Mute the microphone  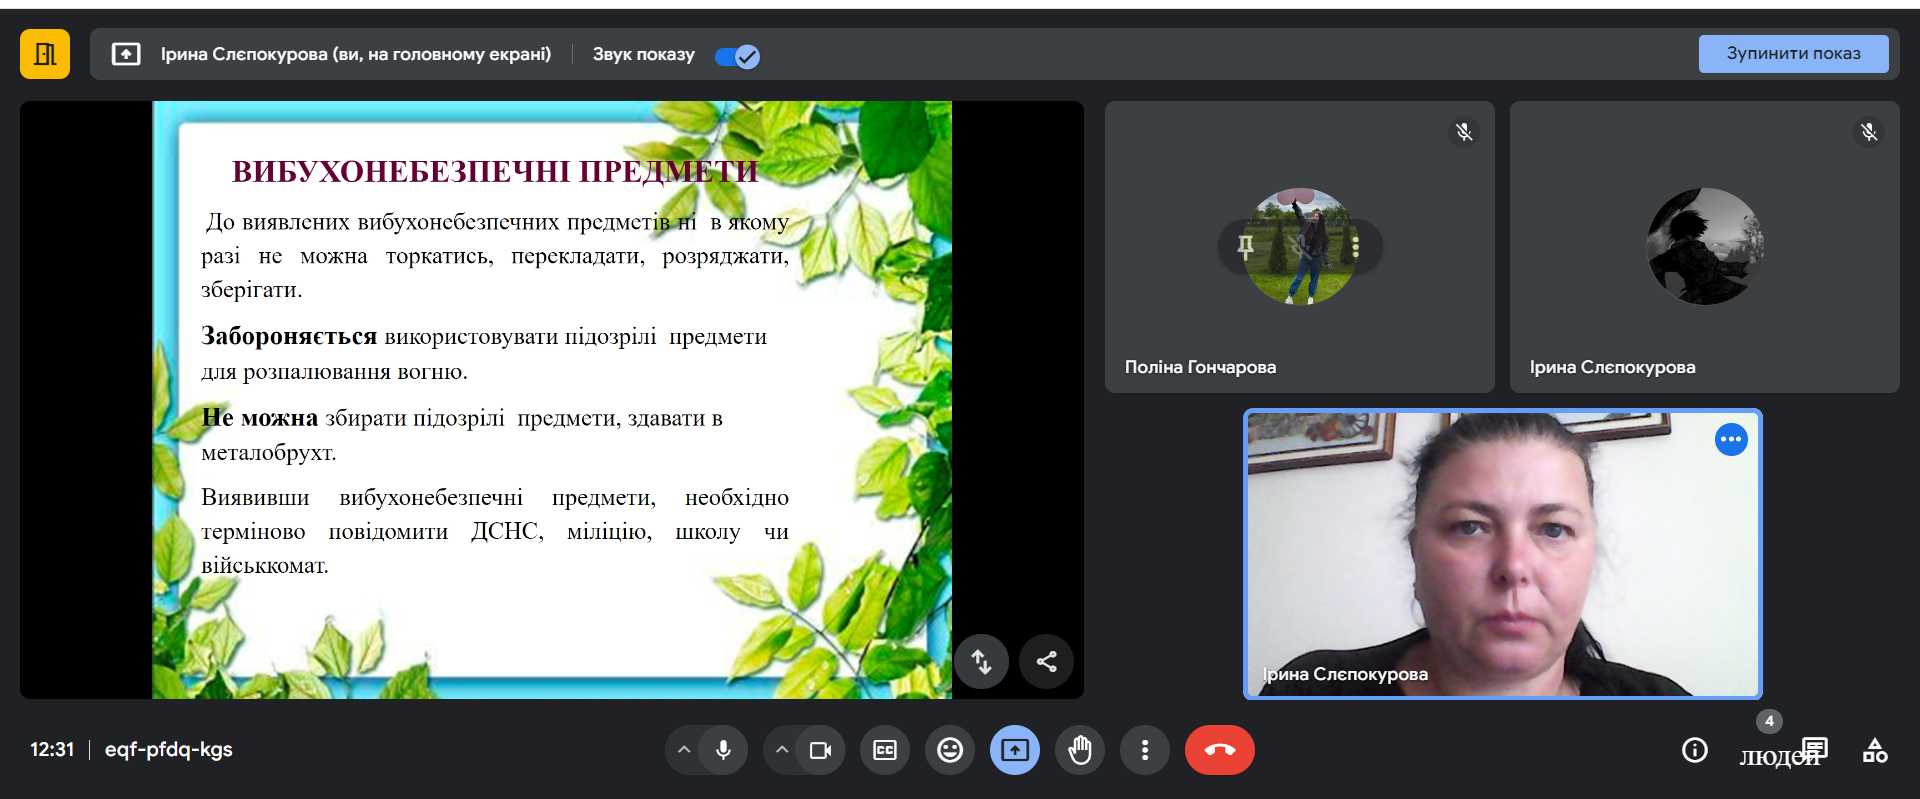(x=723, y=750)
